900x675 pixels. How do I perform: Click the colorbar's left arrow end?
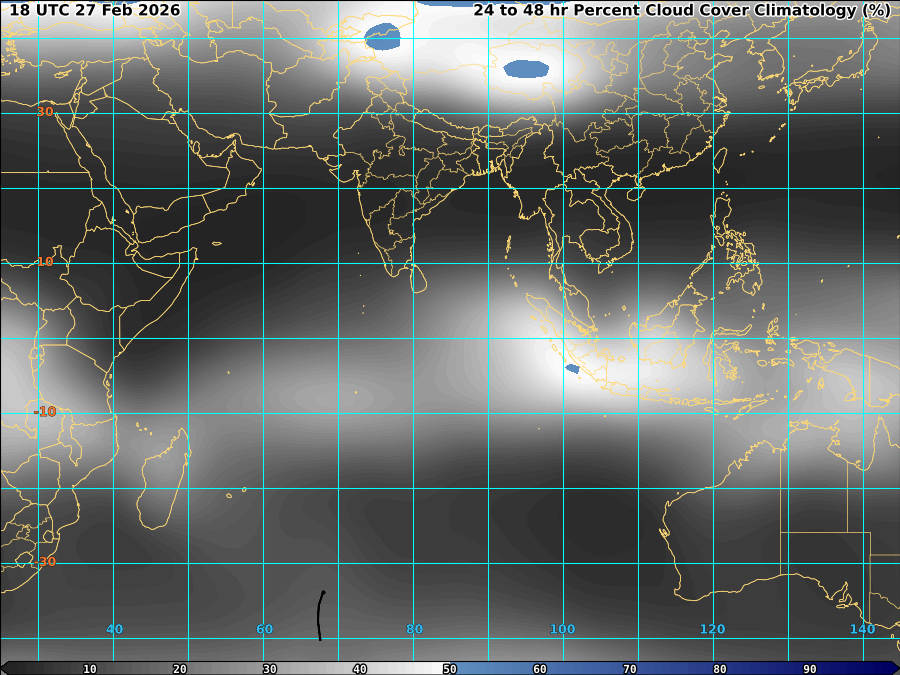point(5,668)
